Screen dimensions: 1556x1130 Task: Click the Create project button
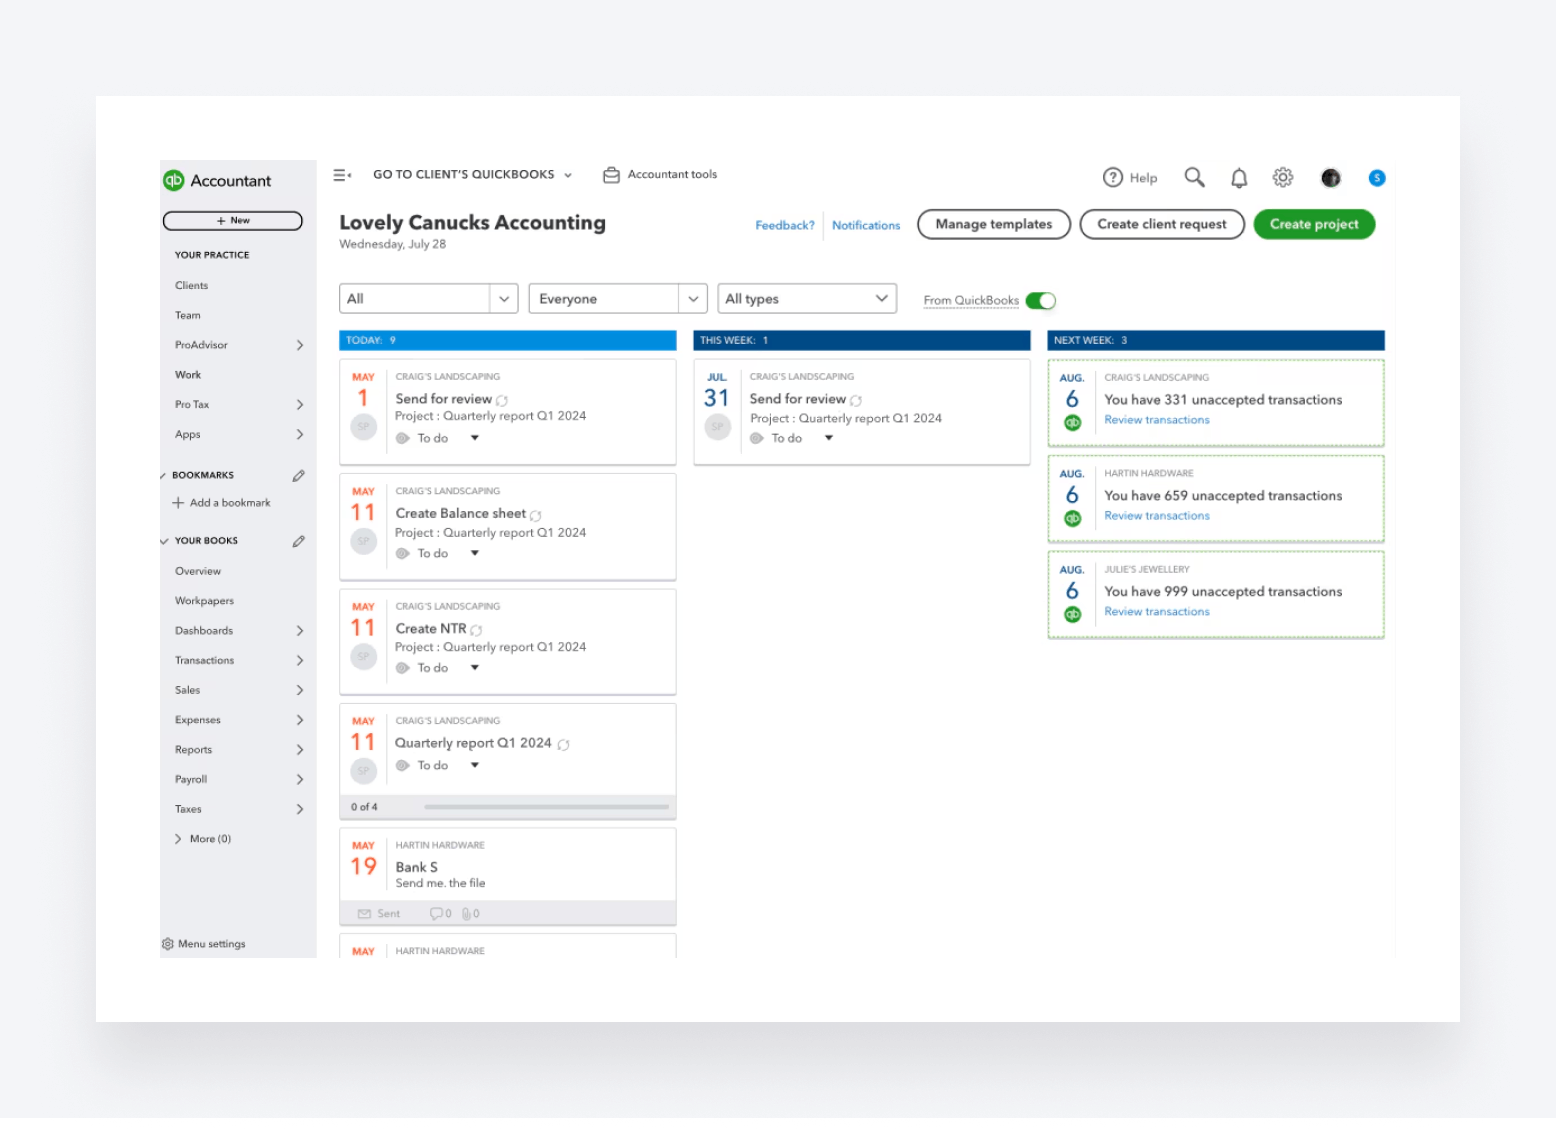(1314, 225)
